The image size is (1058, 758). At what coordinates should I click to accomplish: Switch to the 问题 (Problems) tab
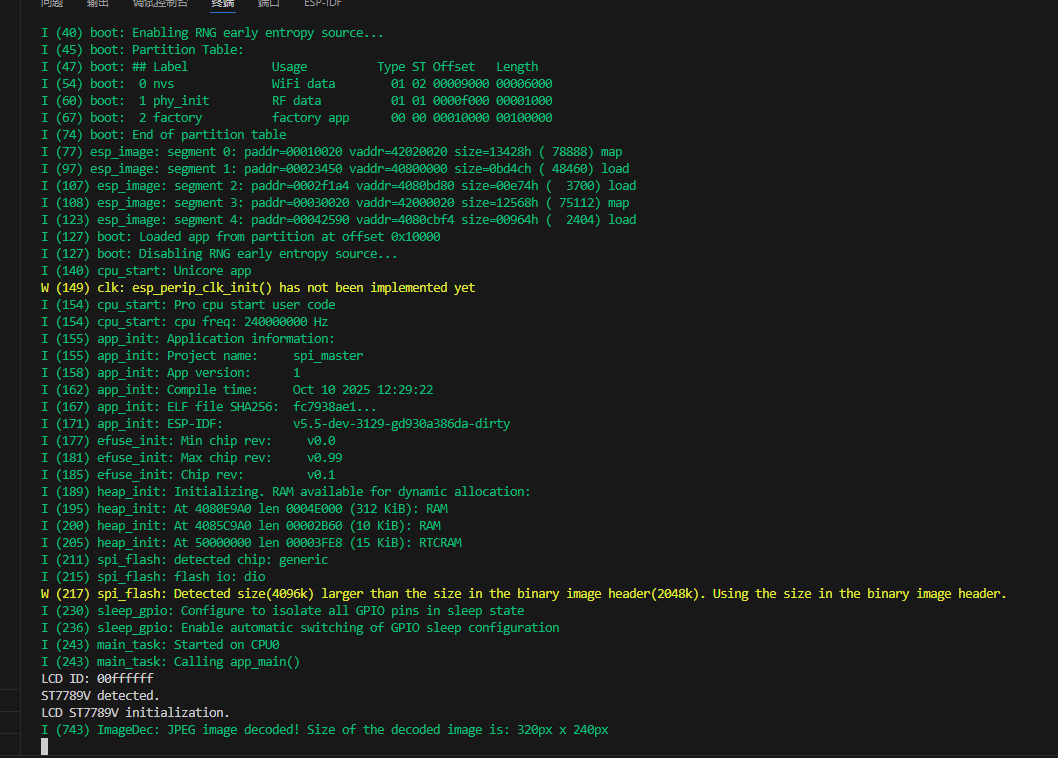click(53, 3)
